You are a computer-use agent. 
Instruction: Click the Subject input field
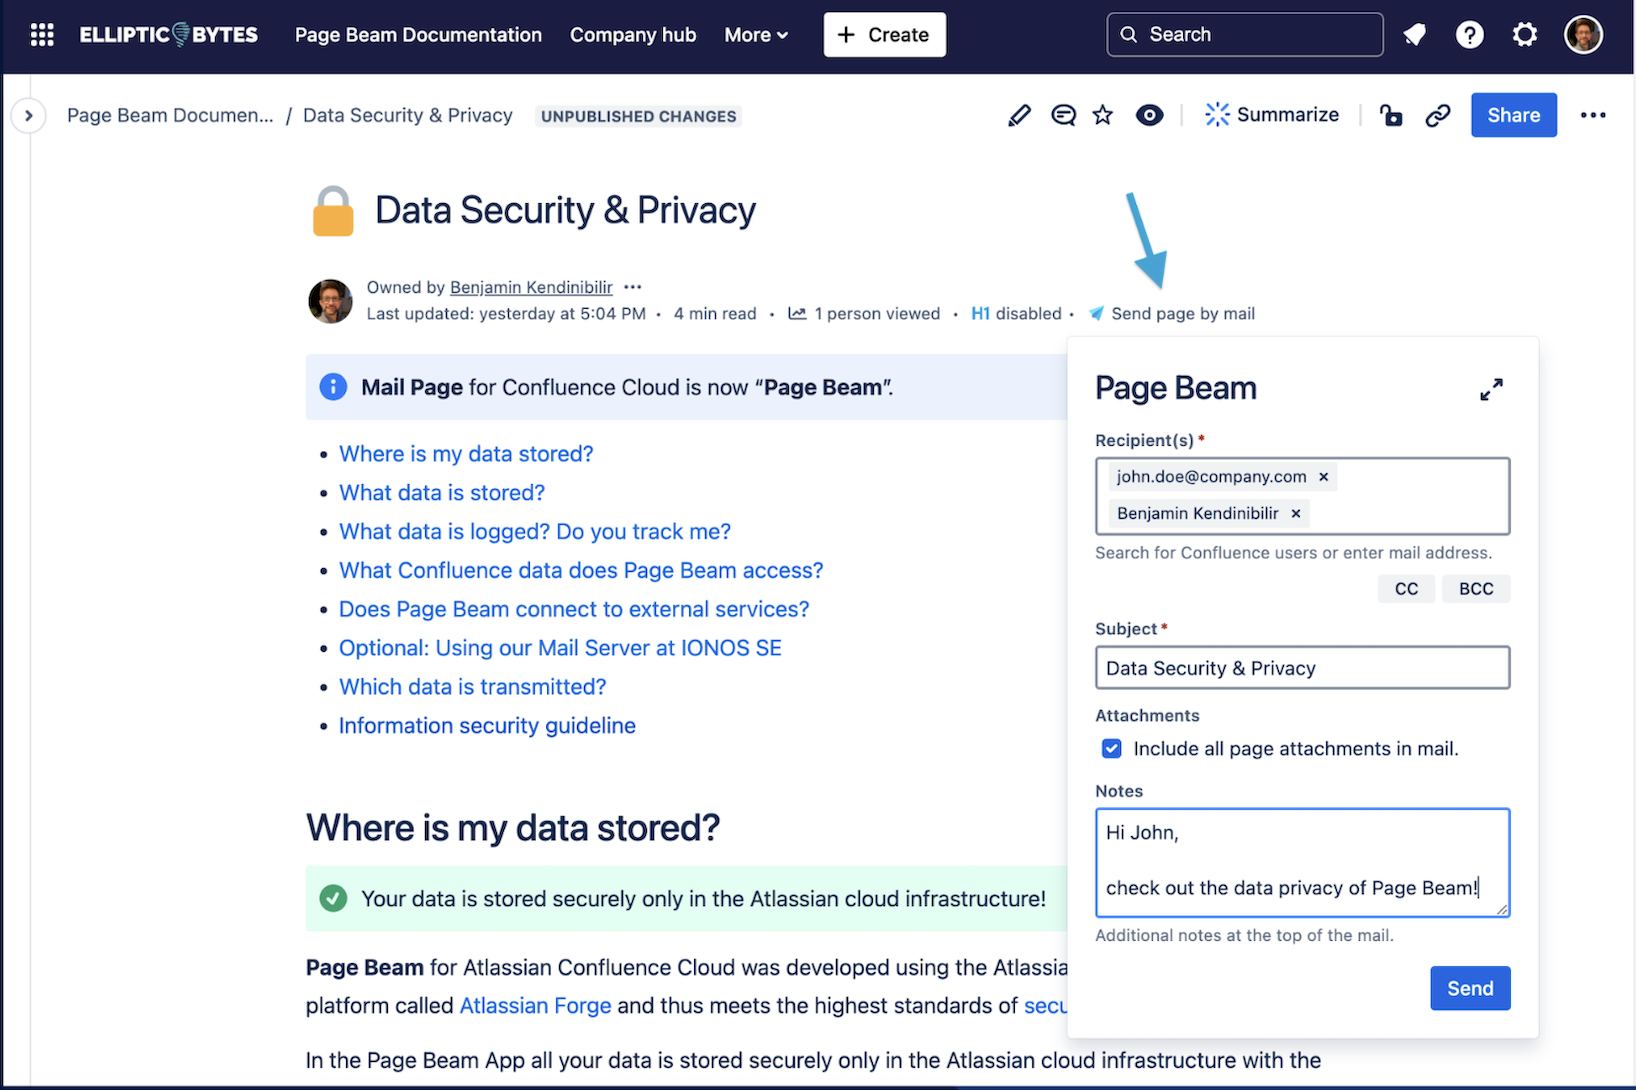point(1302,668)
